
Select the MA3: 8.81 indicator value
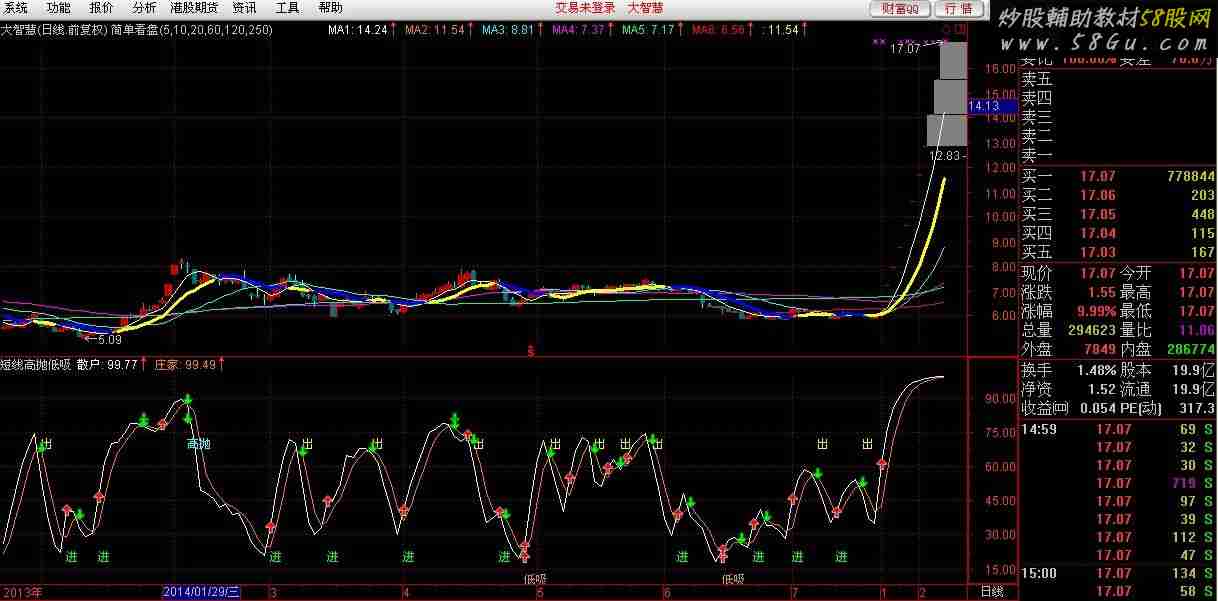(x=508, y=30)
